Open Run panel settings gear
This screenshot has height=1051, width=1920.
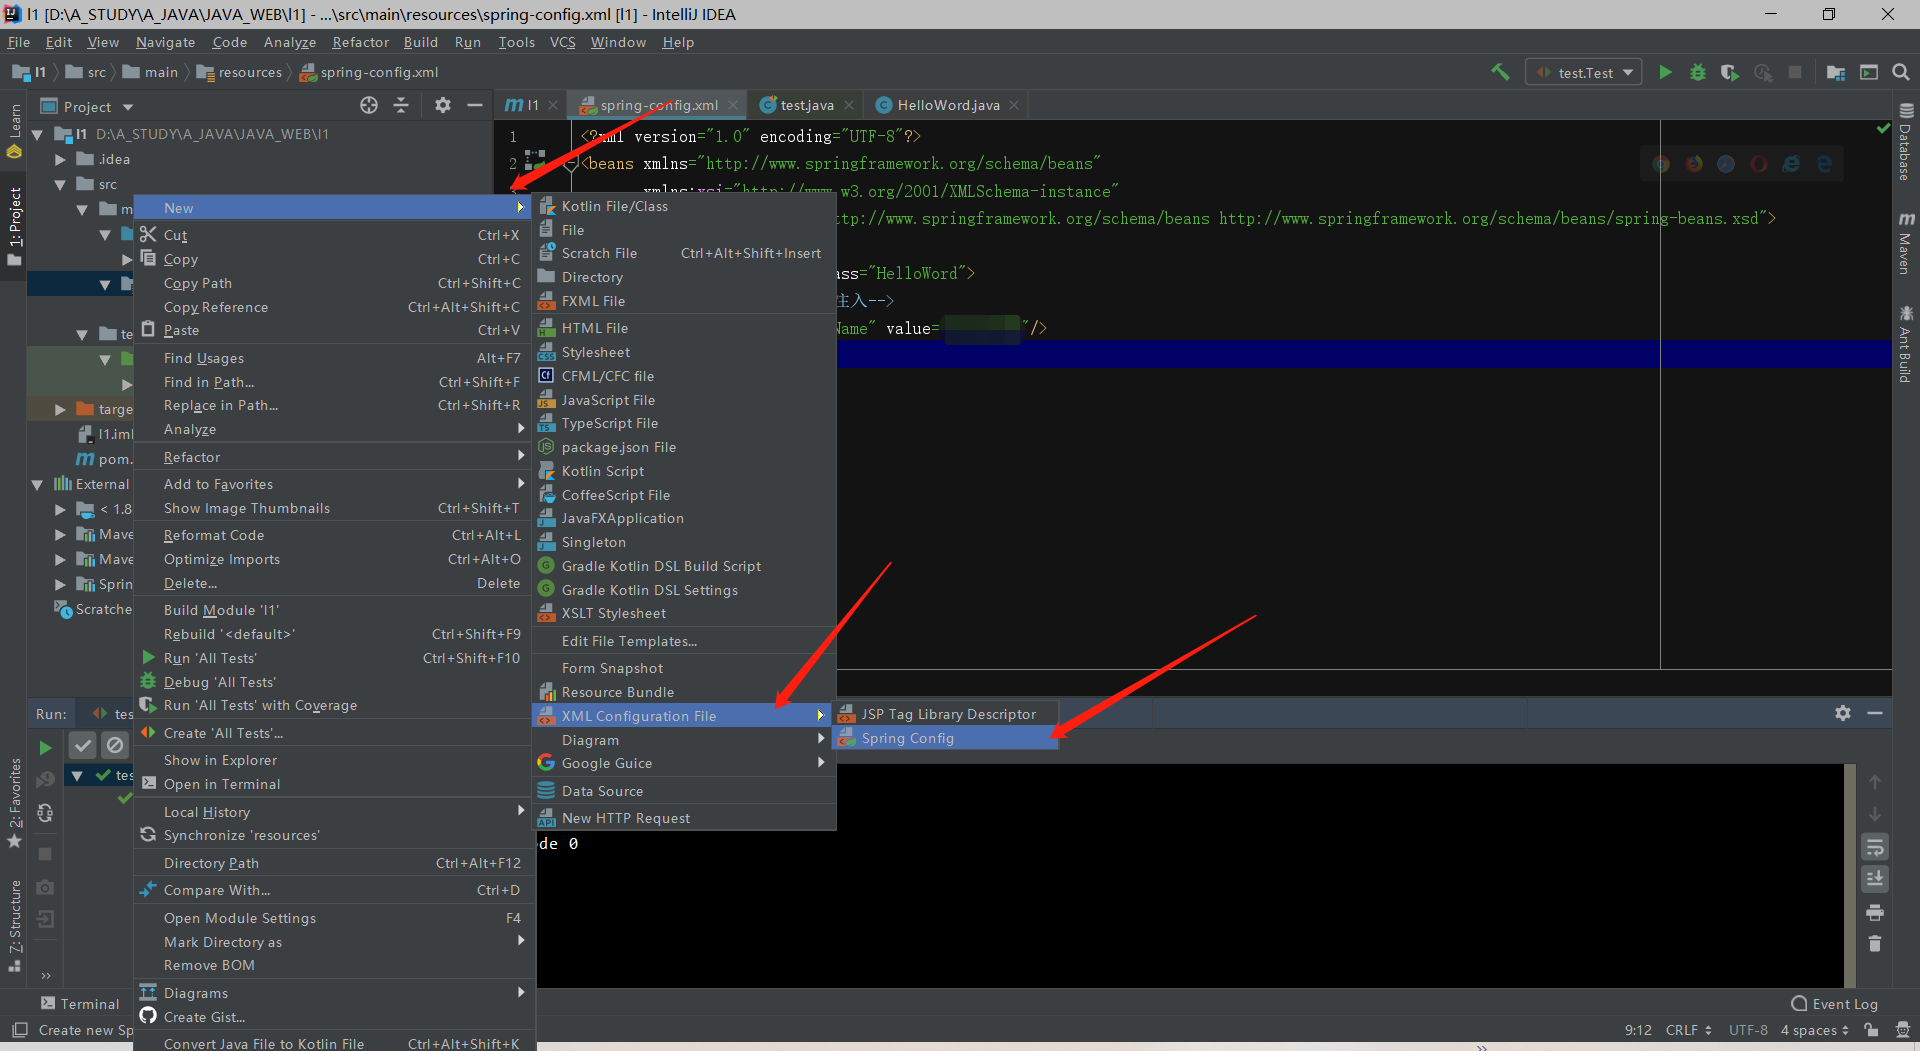click(1843, 713)
